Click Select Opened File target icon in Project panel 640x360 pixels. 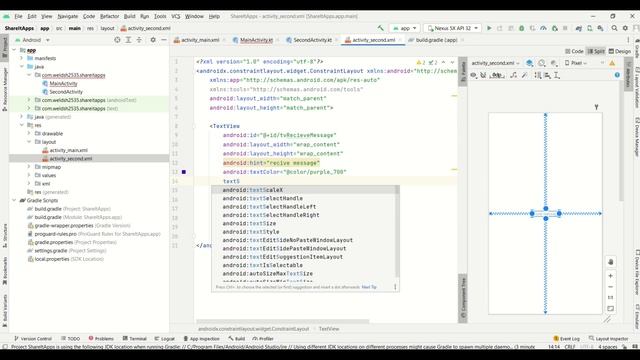click(117, 40)
